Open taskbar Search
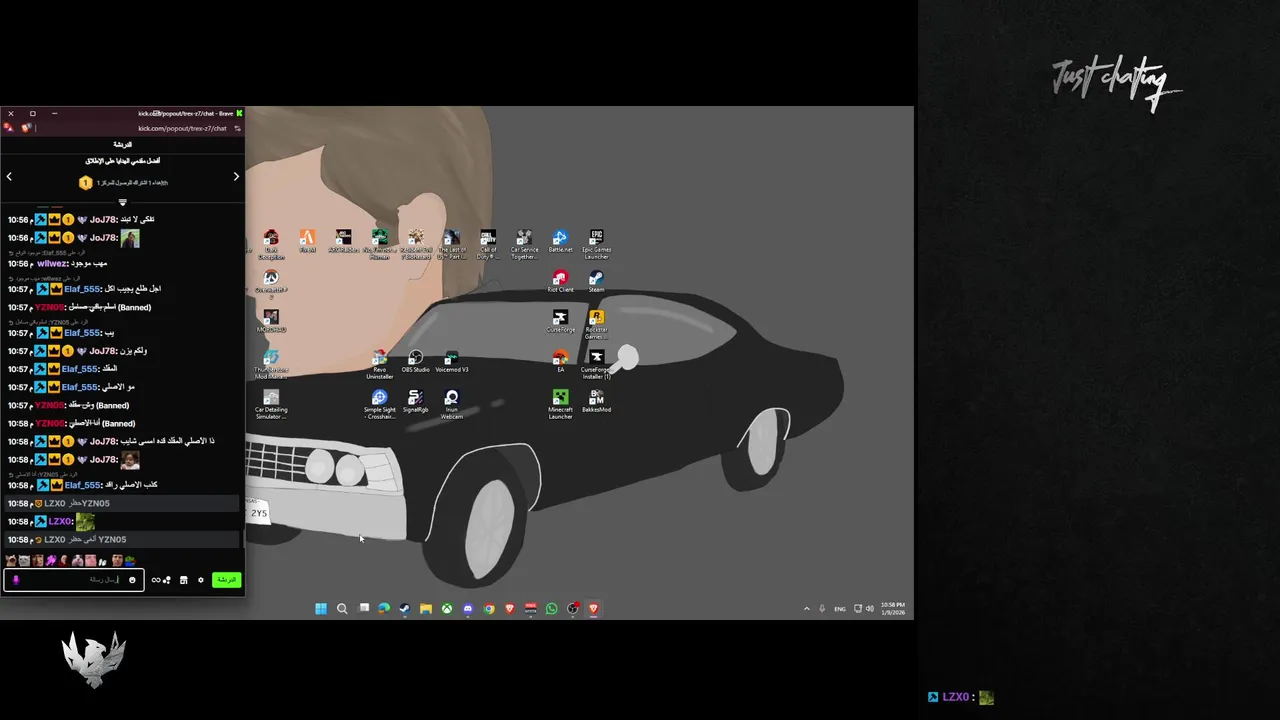Screen dimensions: 1280x720 [x=342, y=608]
